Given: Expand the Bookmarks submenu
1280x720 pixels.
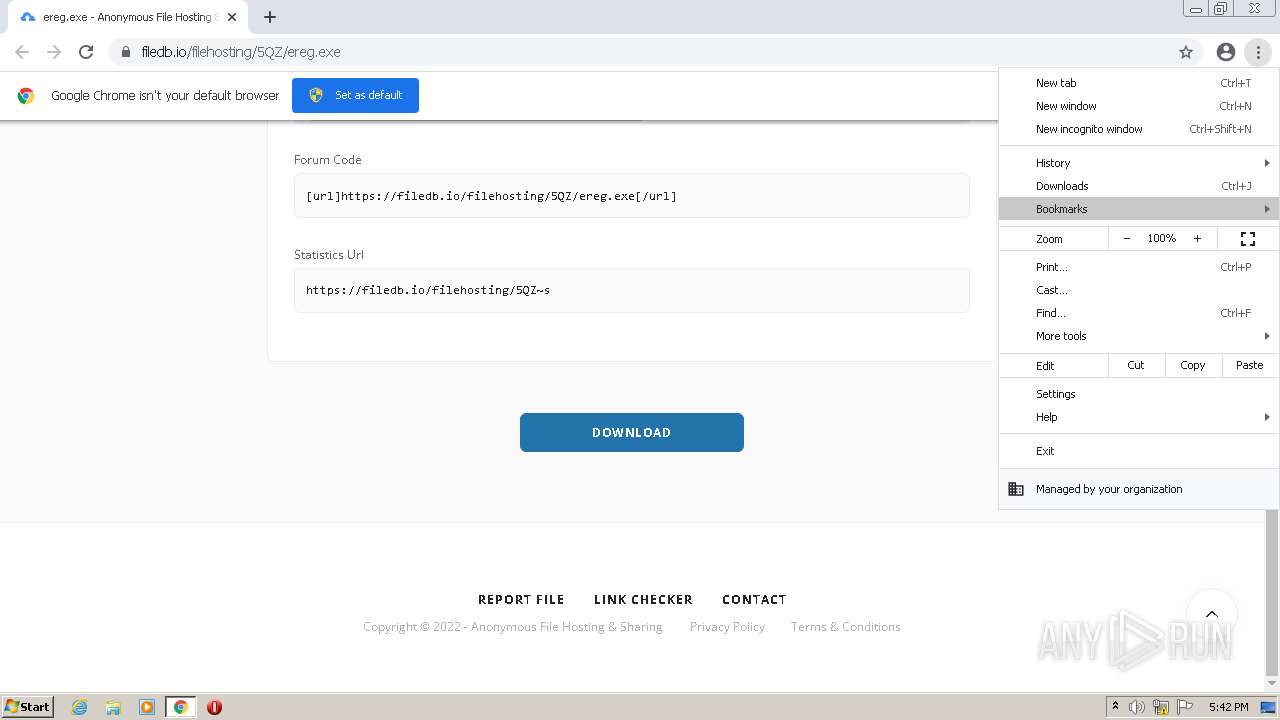Looking at the screenshot, I should coord(1139,209).
